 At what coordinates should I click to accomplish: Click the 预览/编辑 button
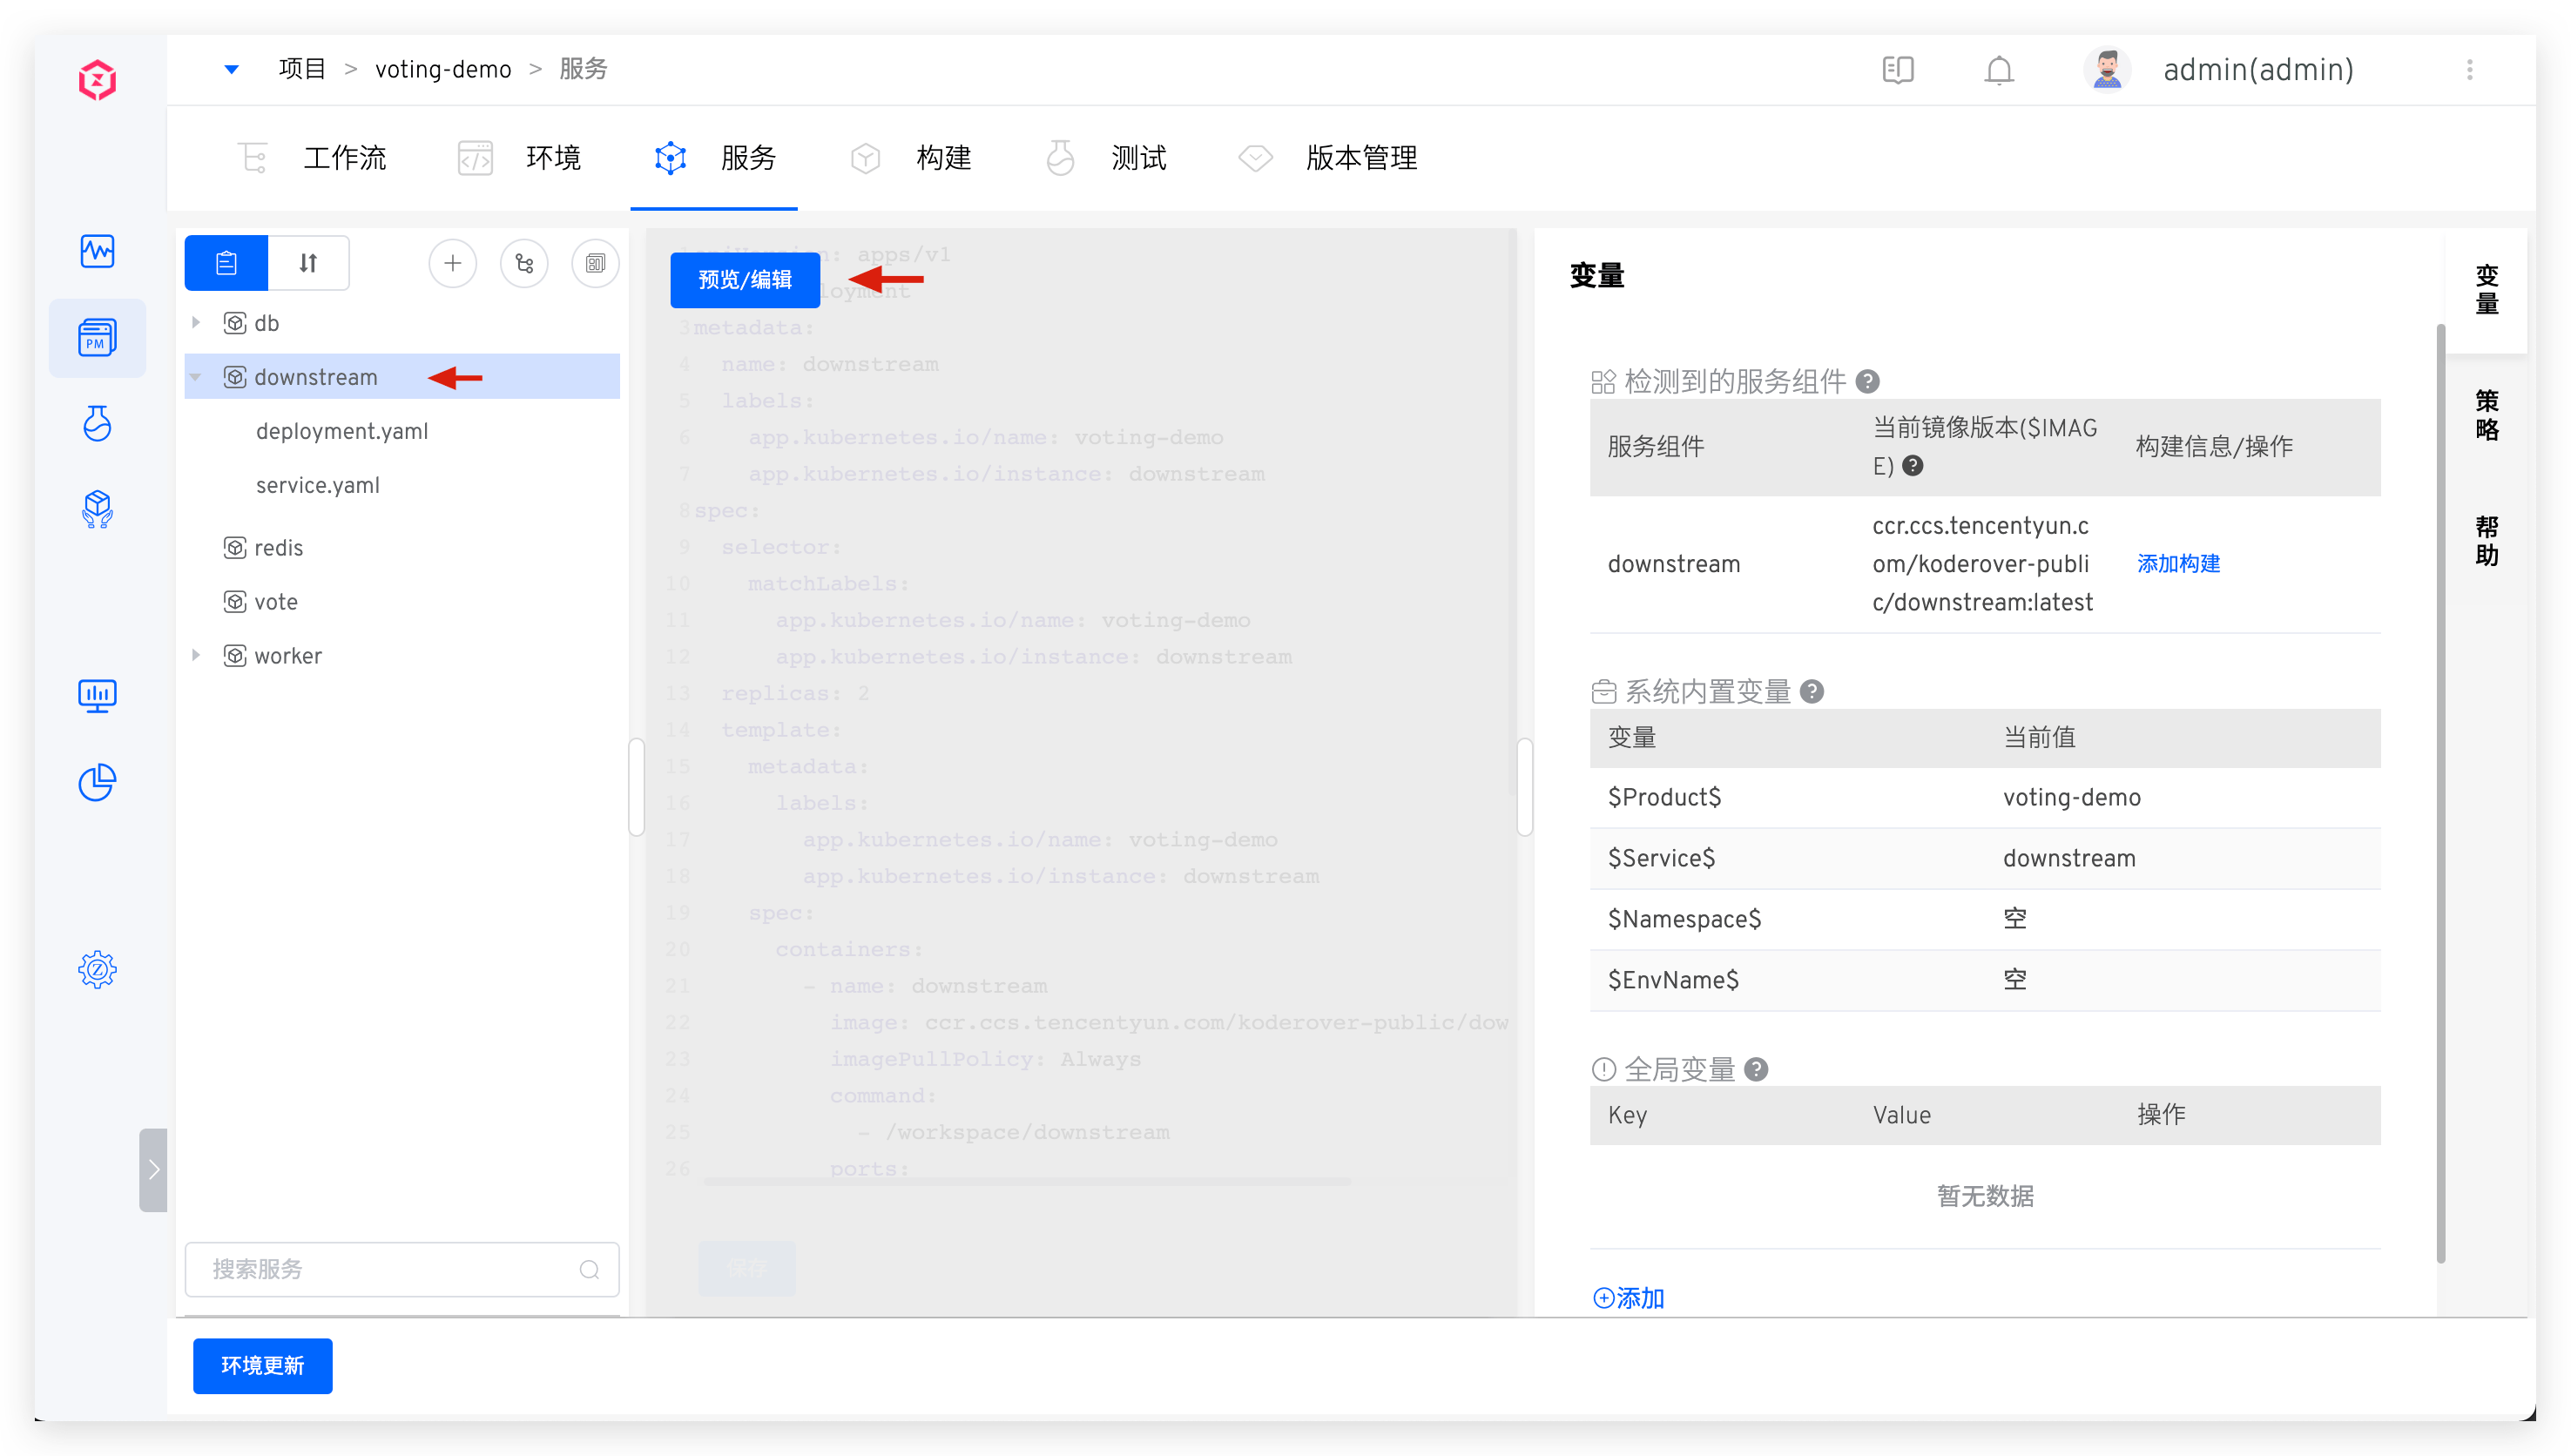745,280
